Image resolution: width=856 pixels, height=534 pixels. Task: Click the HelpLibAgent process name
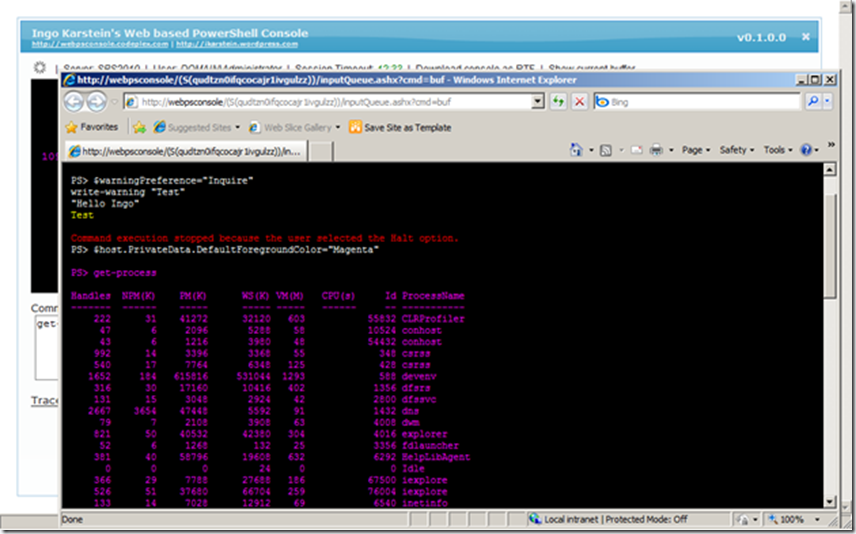[436, 456]
